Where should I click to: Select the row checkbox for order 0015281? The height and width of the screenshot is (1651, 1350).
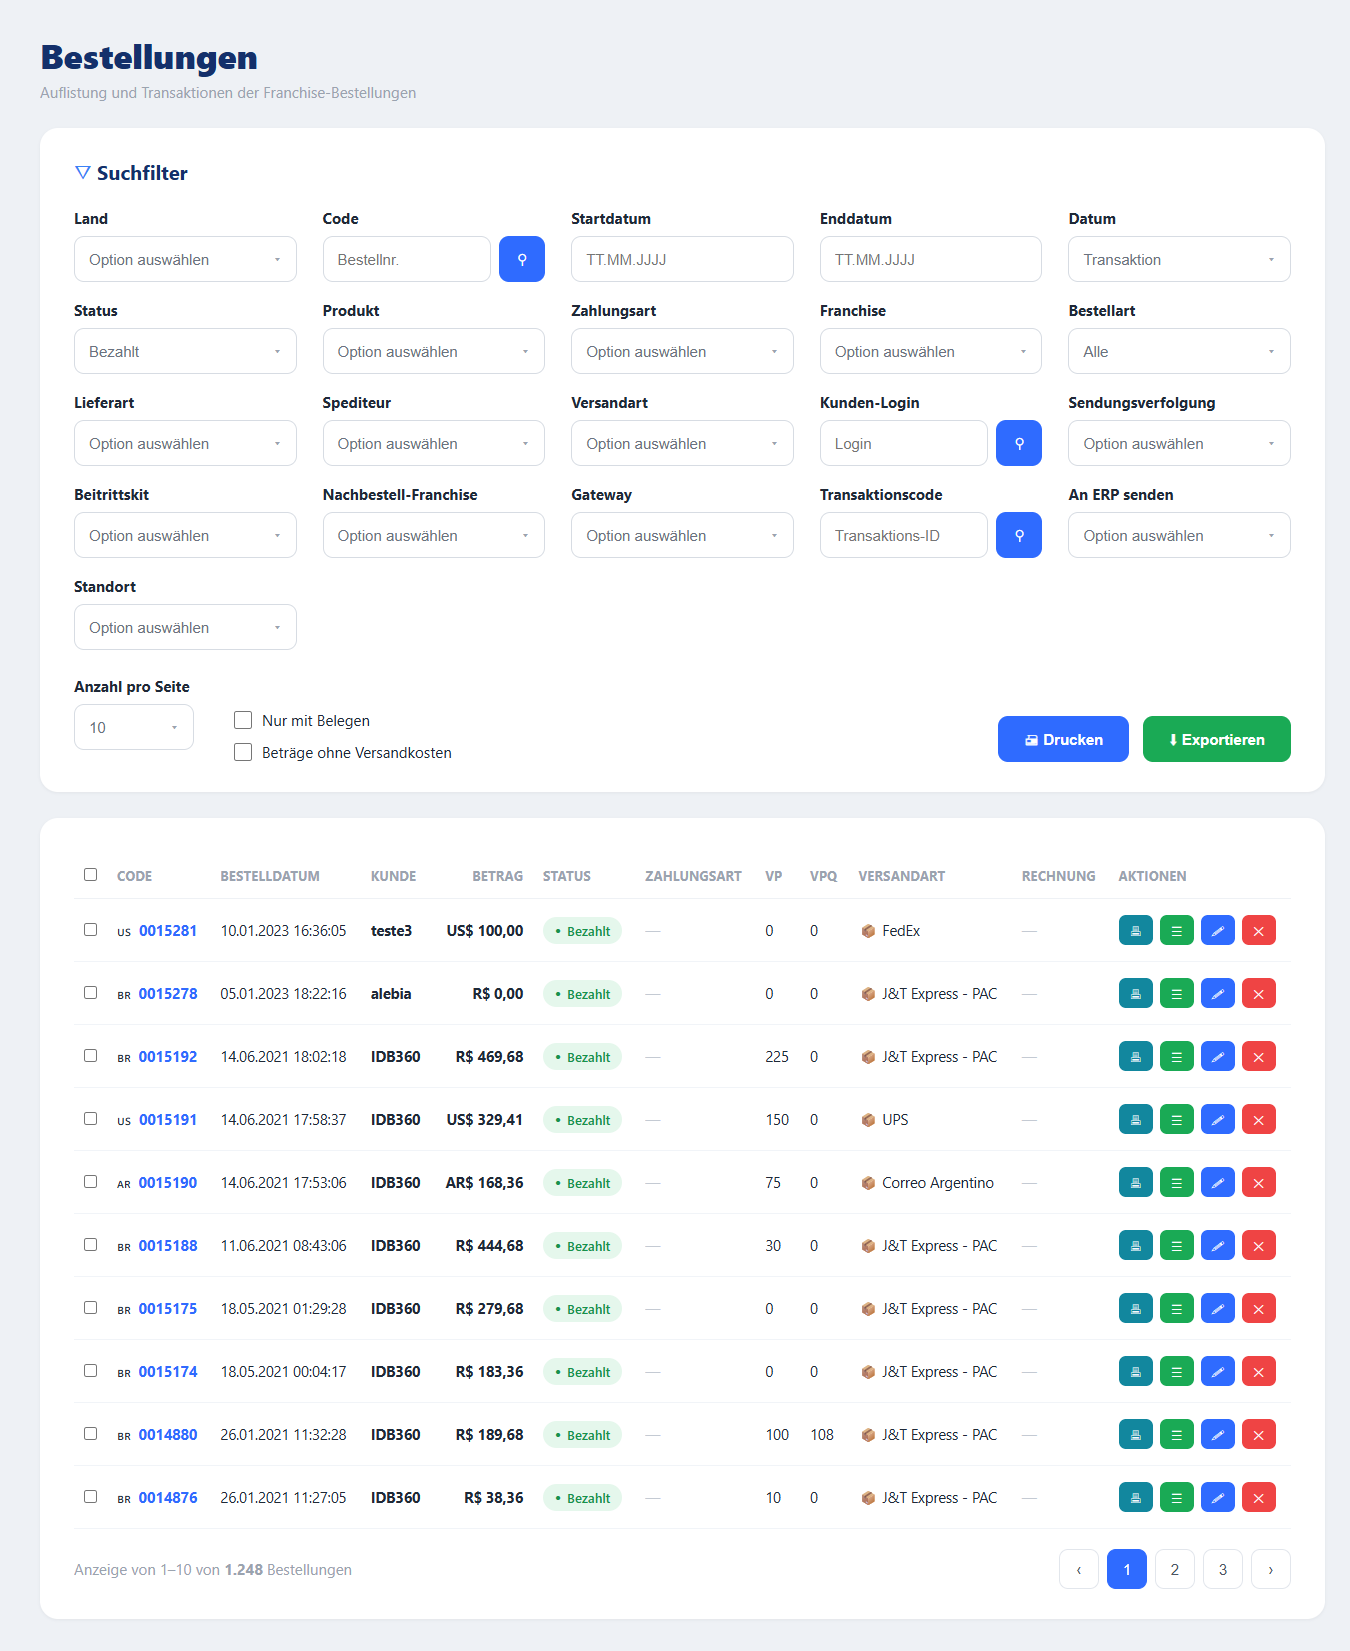coord(91,930)
